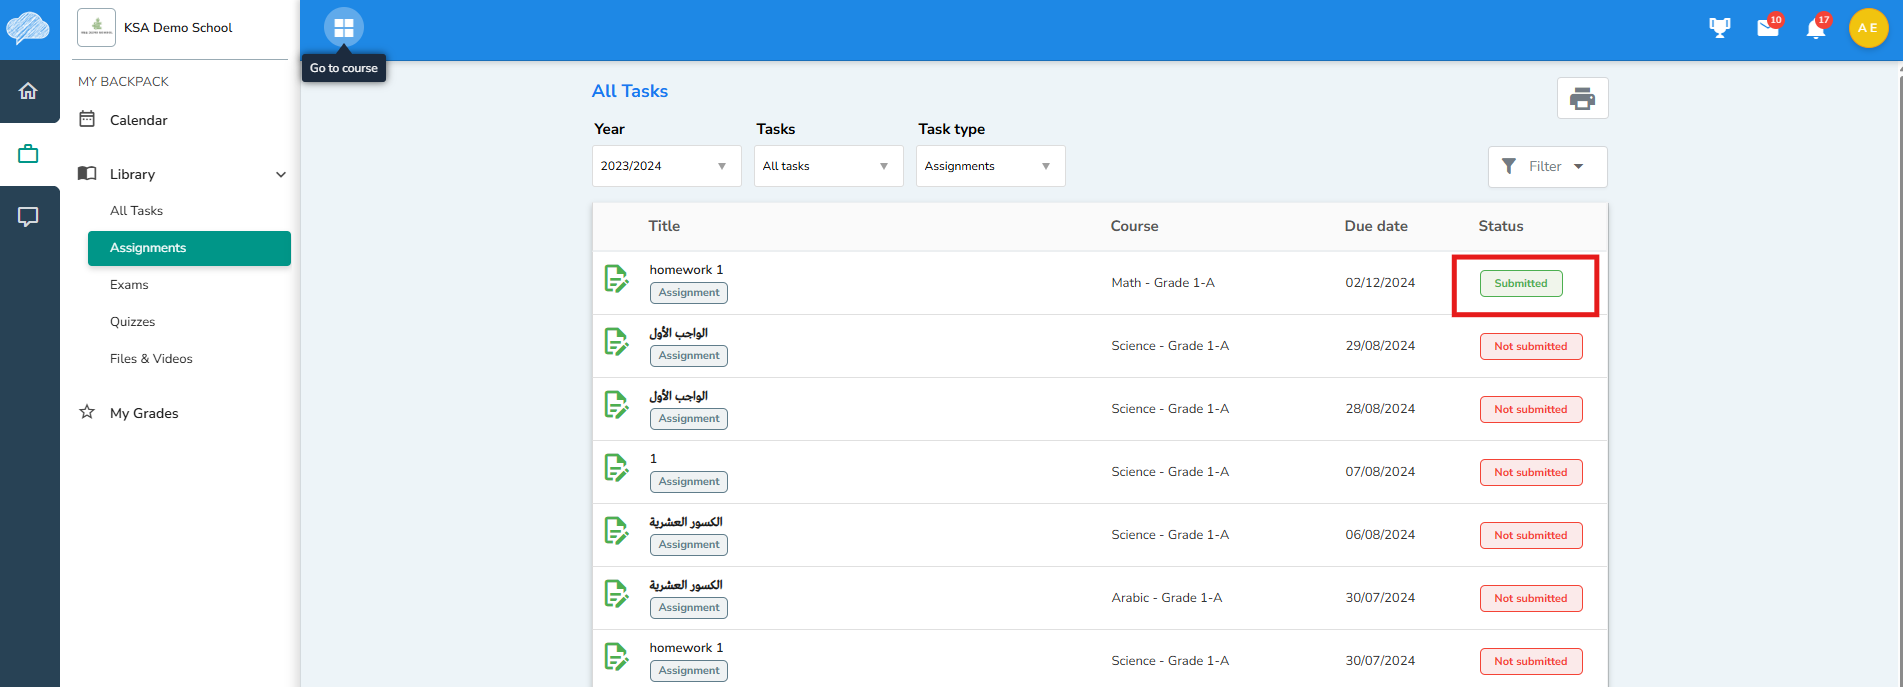
Task: Click Not submitted badge for 06/08/2024 task
Action: coord(1530,535)
